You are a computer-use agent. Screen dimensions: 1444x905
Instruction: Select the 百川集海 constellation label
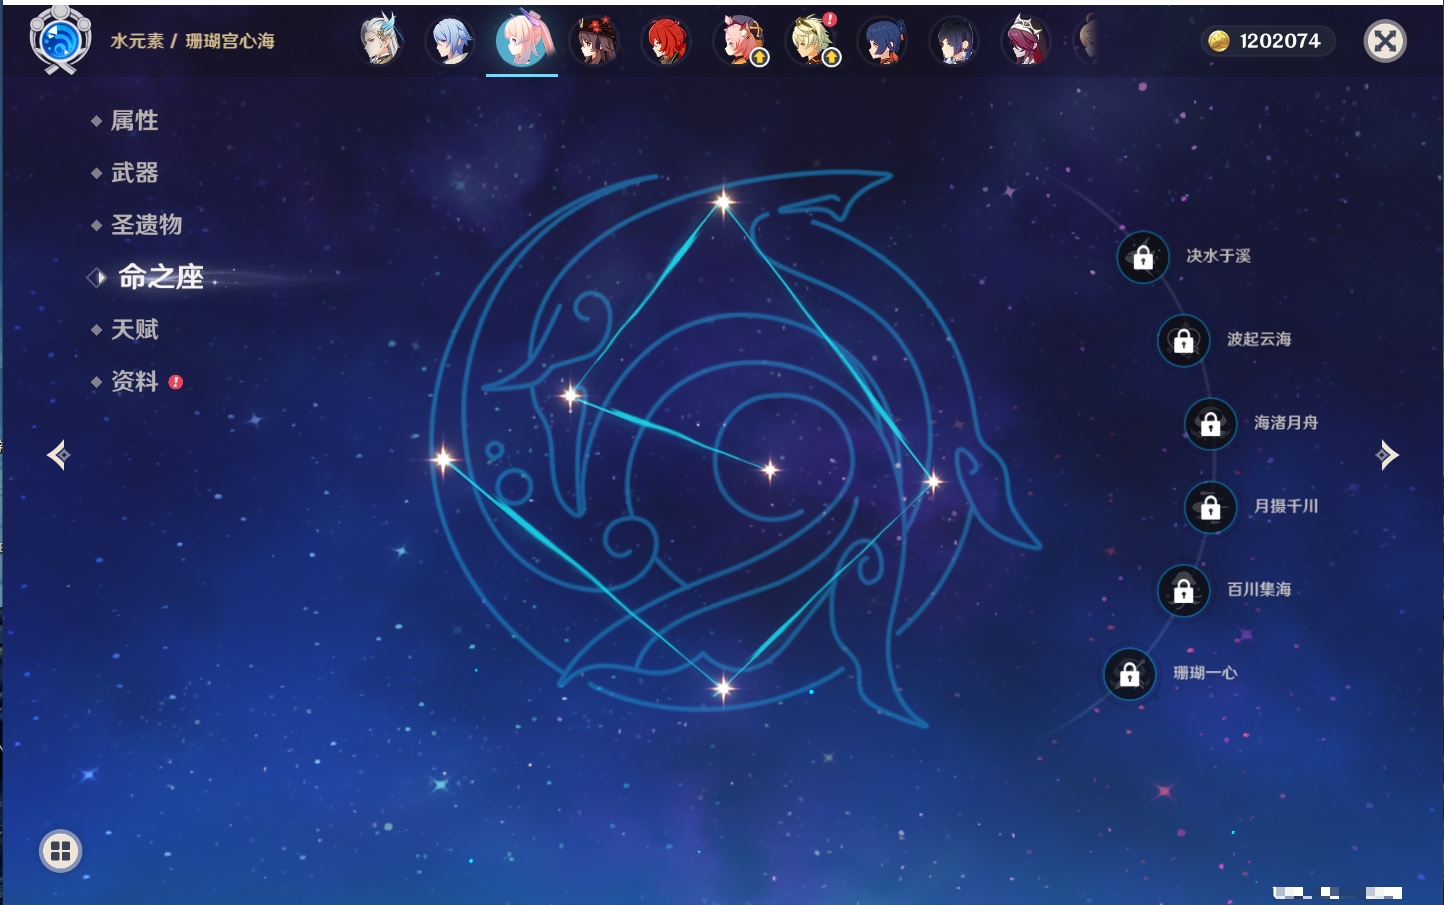1258,590
